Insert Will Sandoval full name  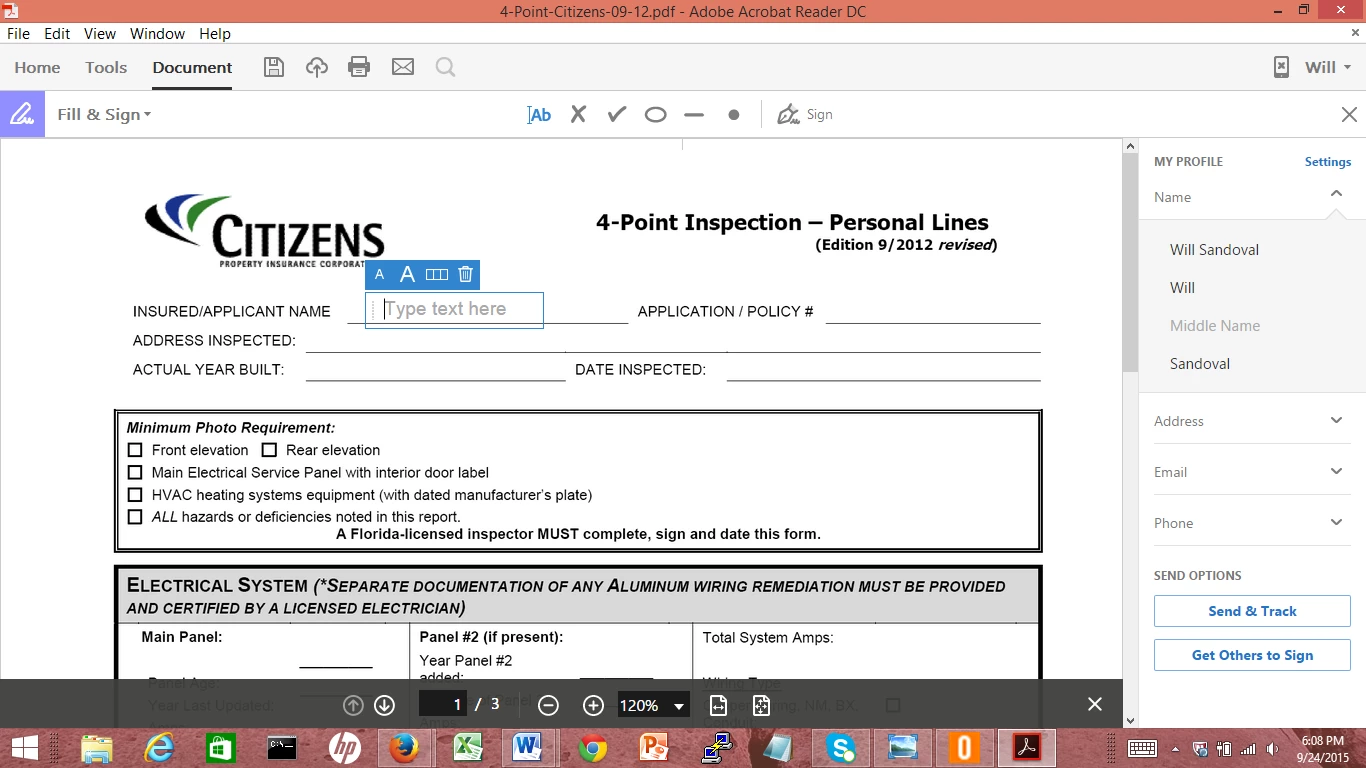click(x=1214, y=250)
